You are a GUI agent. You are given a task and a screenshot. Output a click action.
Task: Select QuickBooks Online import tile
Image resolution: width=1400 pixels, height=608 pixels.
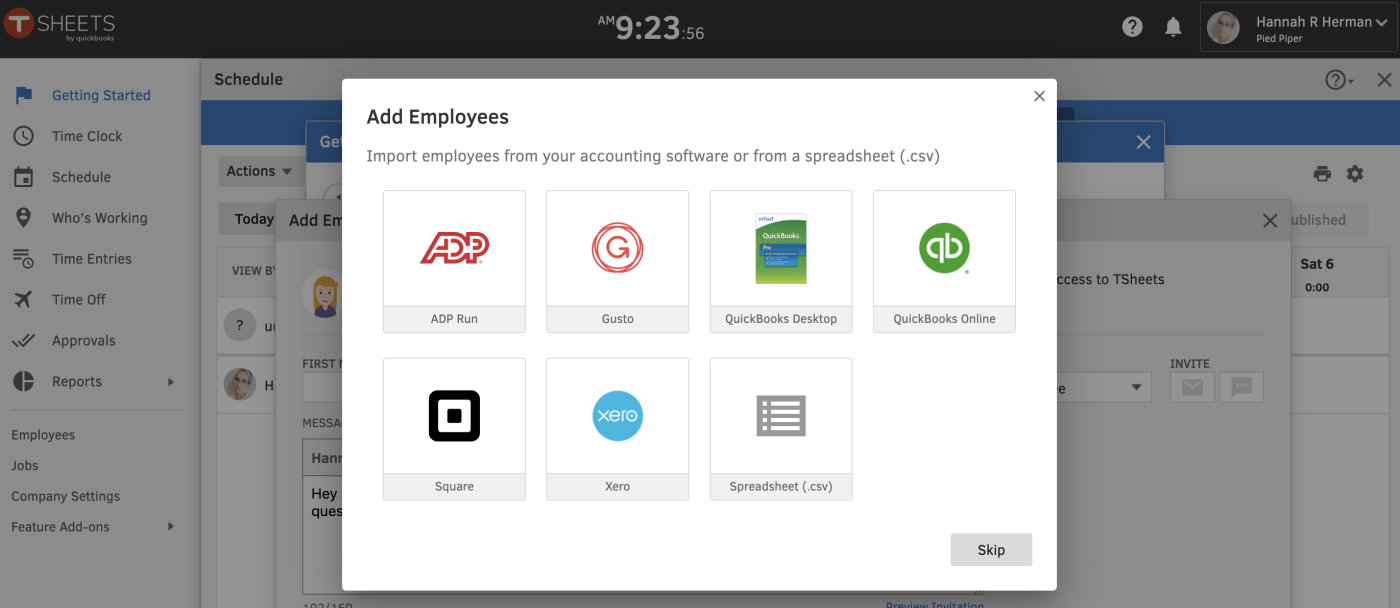click(x=944, y=261)
